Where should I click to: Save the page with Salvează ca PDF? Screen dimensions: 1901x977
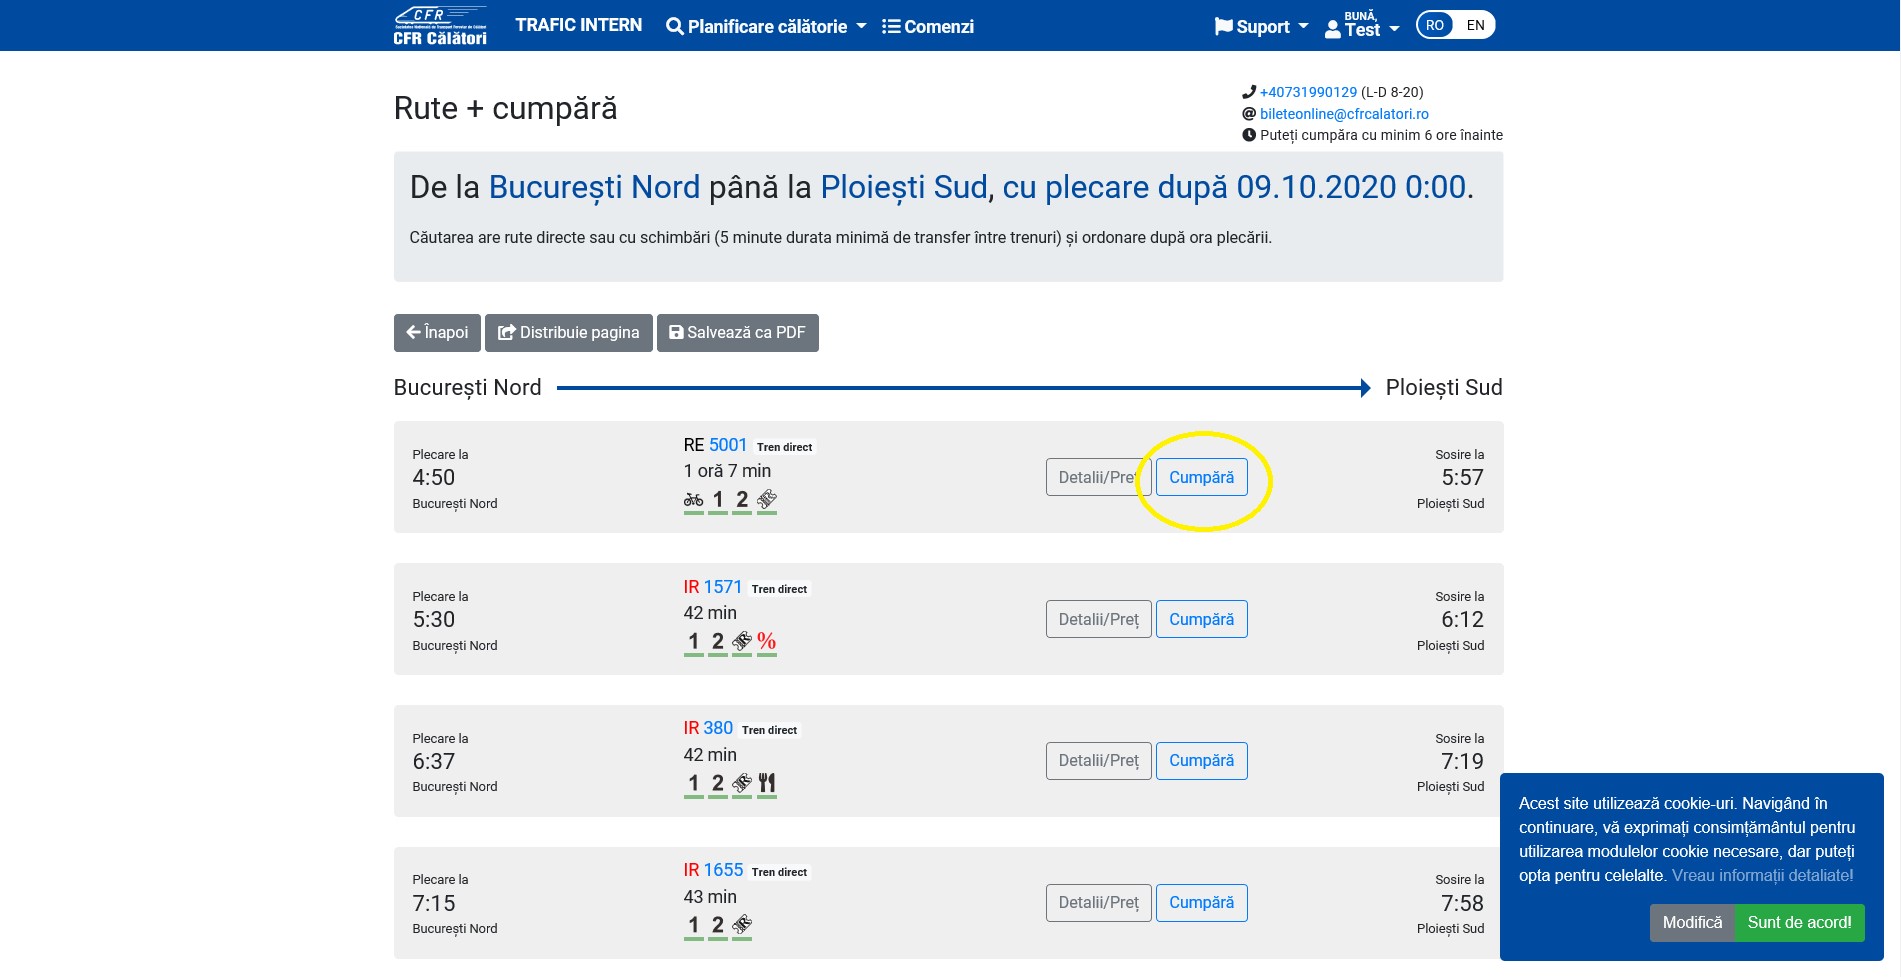(x=737, y=333)
